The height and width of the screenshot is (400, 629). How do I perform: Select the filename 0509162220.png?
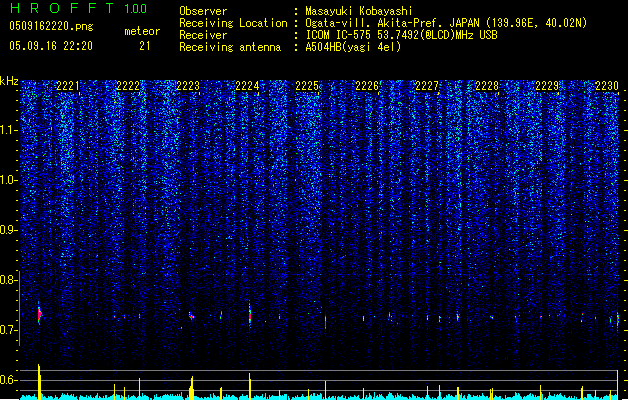(51, 26)
